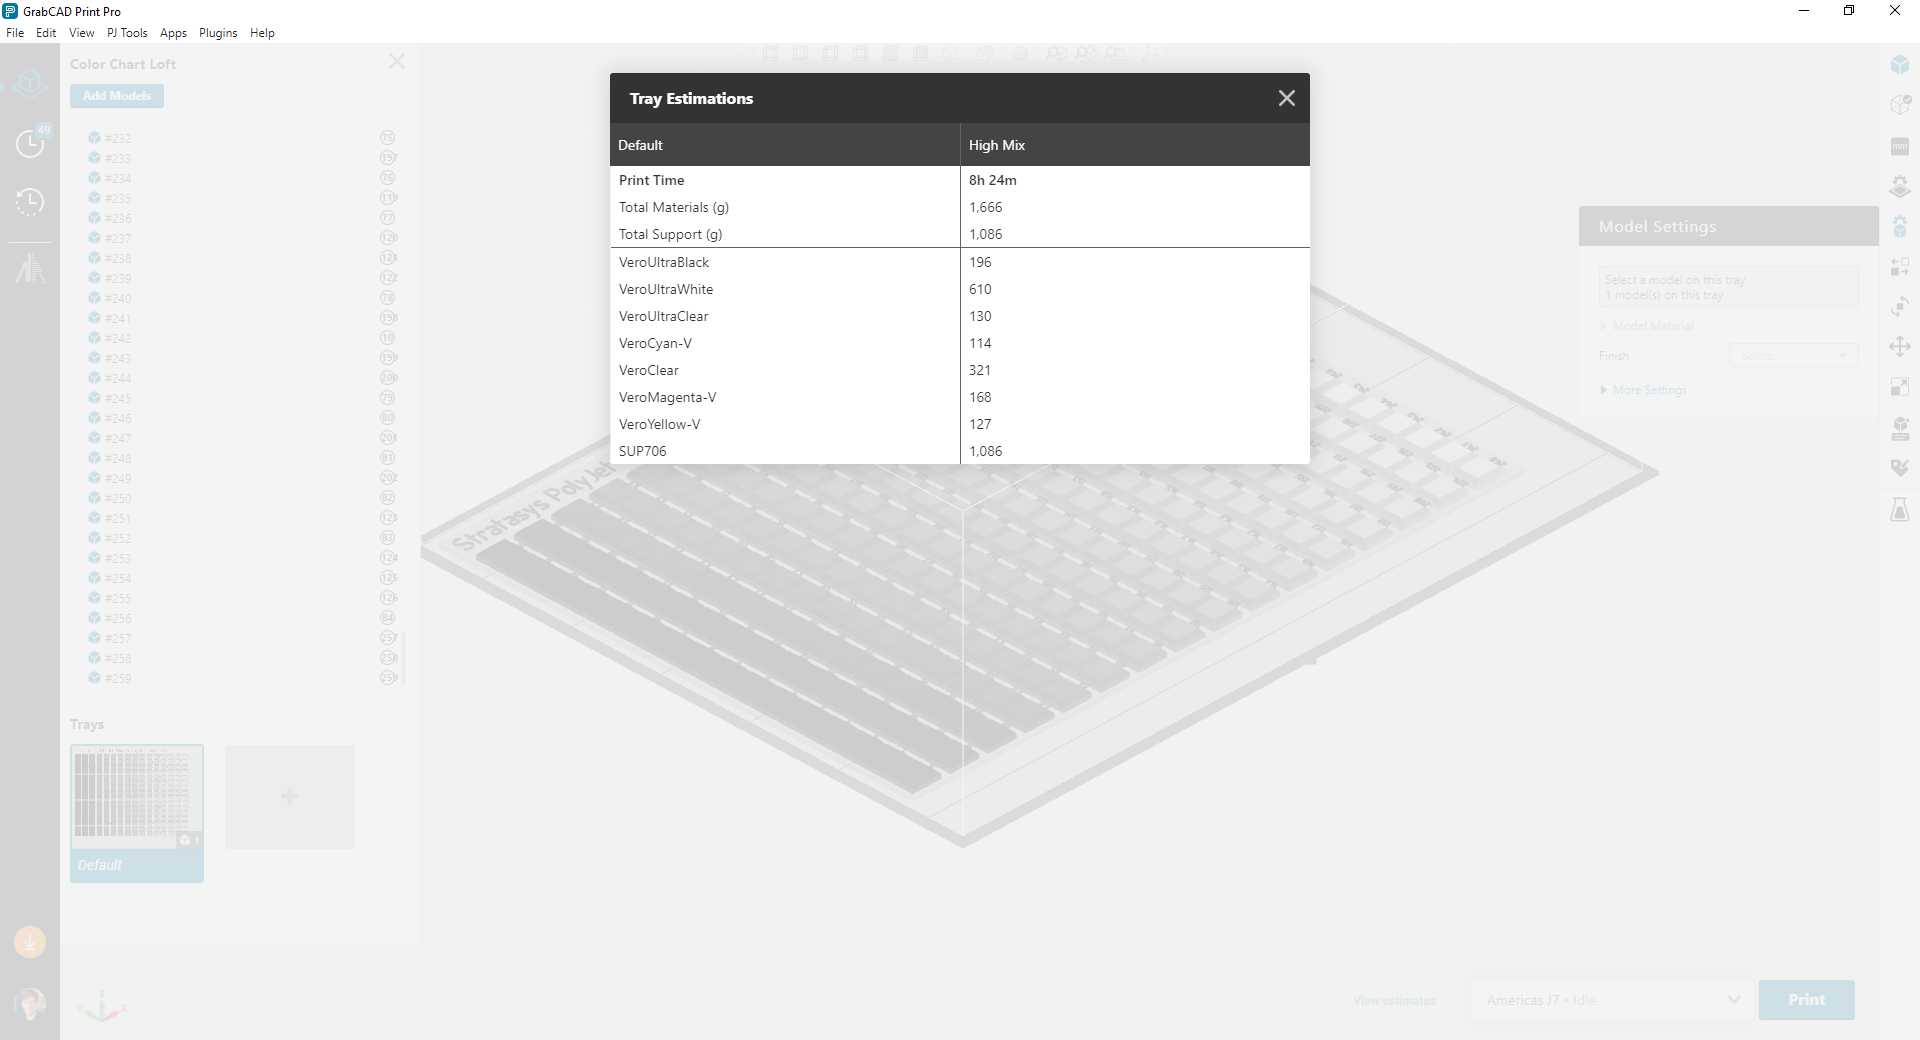Select the Default tray thumbnail

pos(137,813)
